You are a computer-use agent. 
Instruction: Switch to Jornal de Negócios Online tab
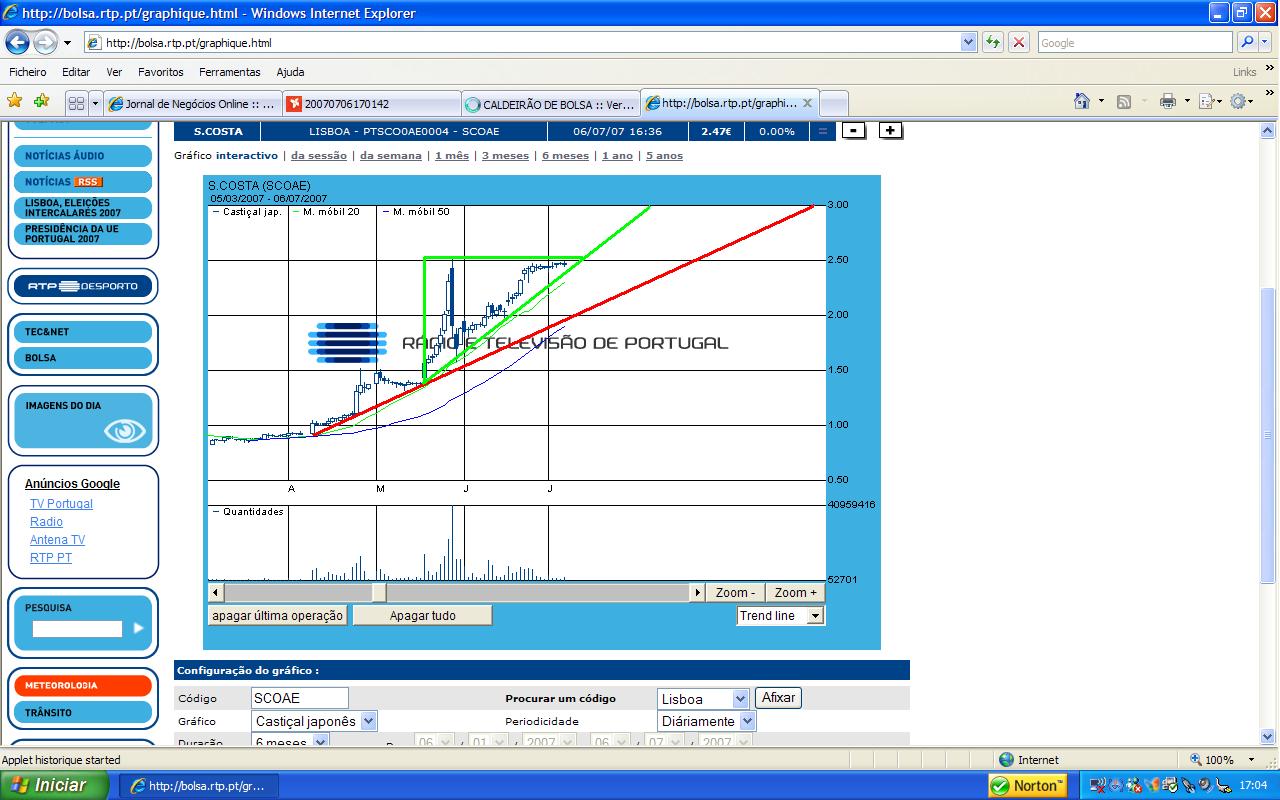[192, 104]
